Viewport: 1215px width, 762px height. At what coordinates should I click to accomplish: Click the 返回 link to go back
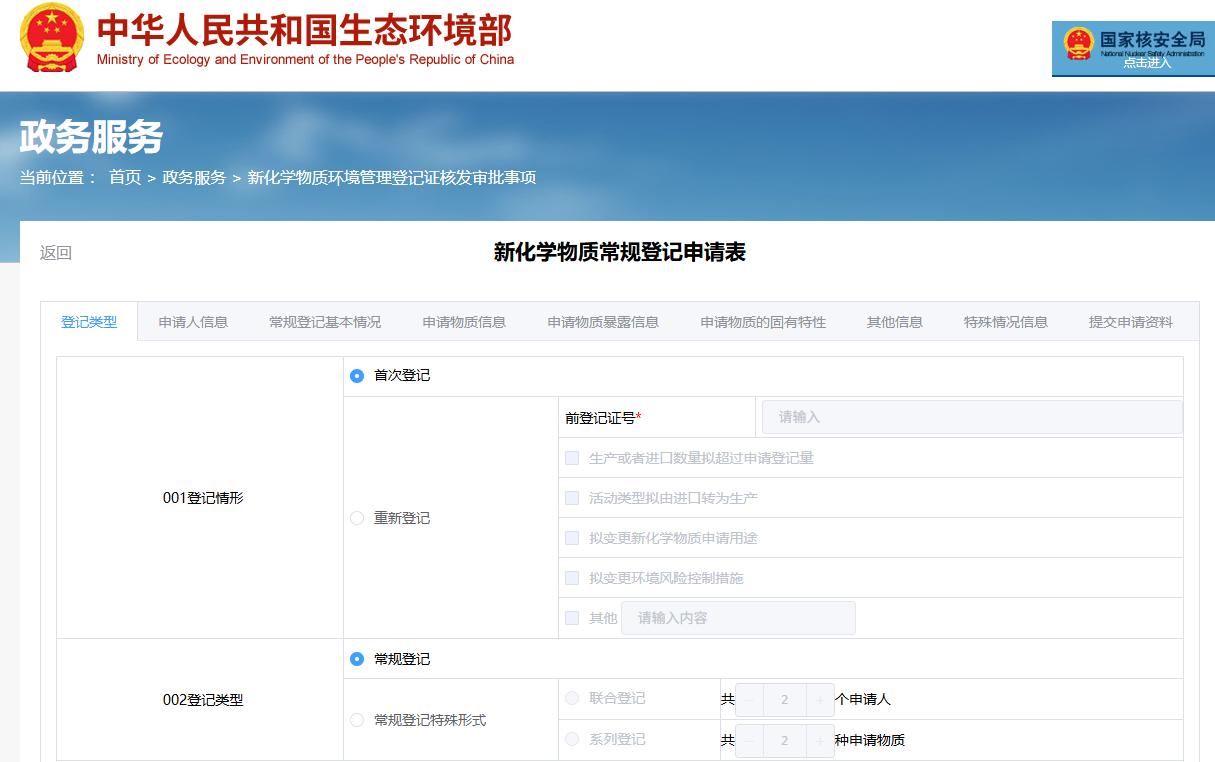pyautogui.click(x=56, y=253)
